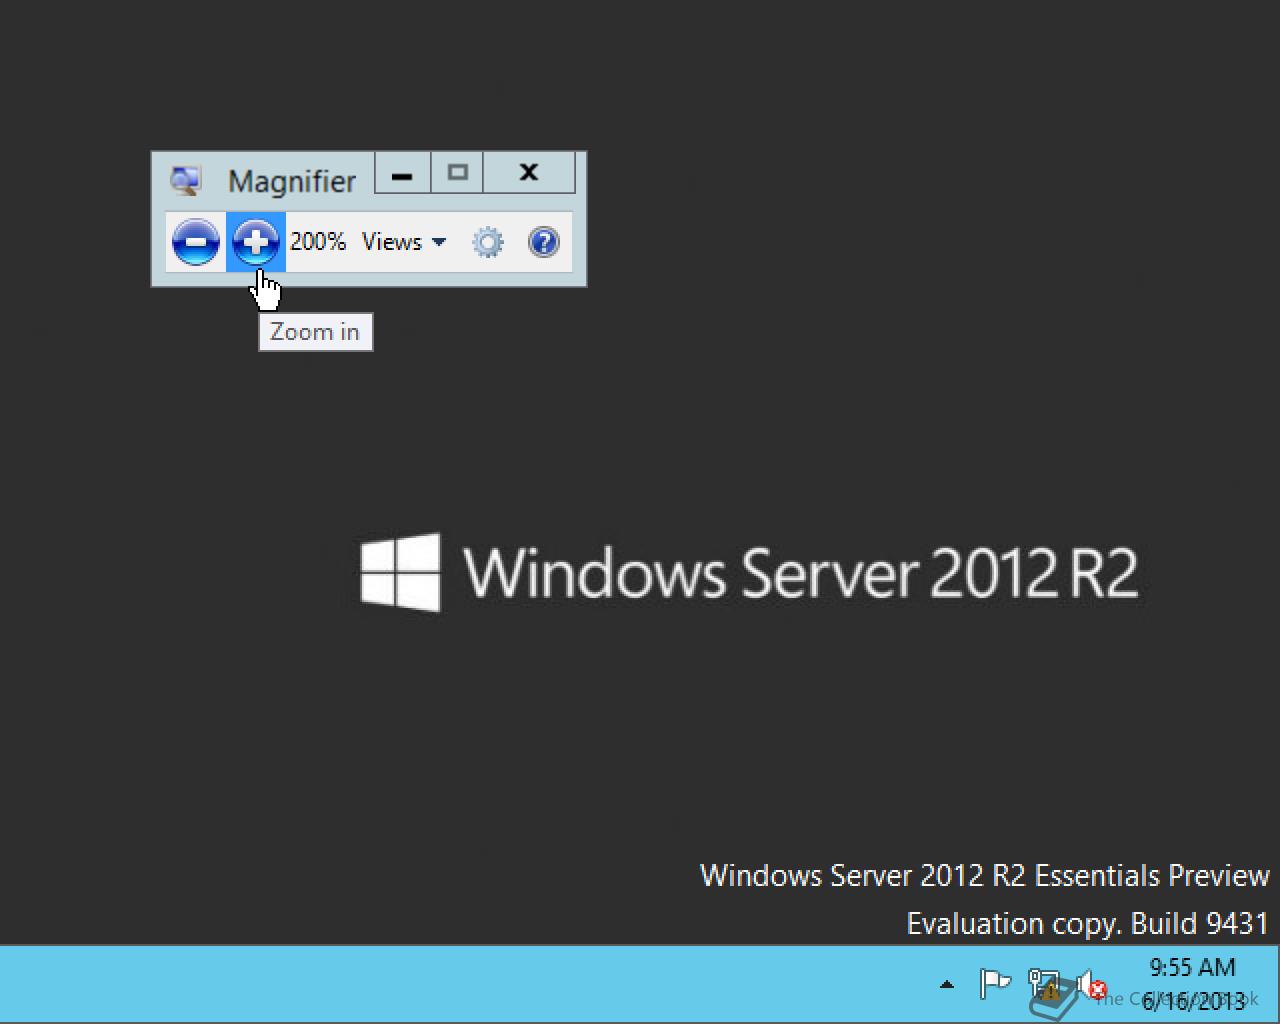1280x1024 pixels.
Task: Open Magnifier options gear icon
Action: point(488,242)
